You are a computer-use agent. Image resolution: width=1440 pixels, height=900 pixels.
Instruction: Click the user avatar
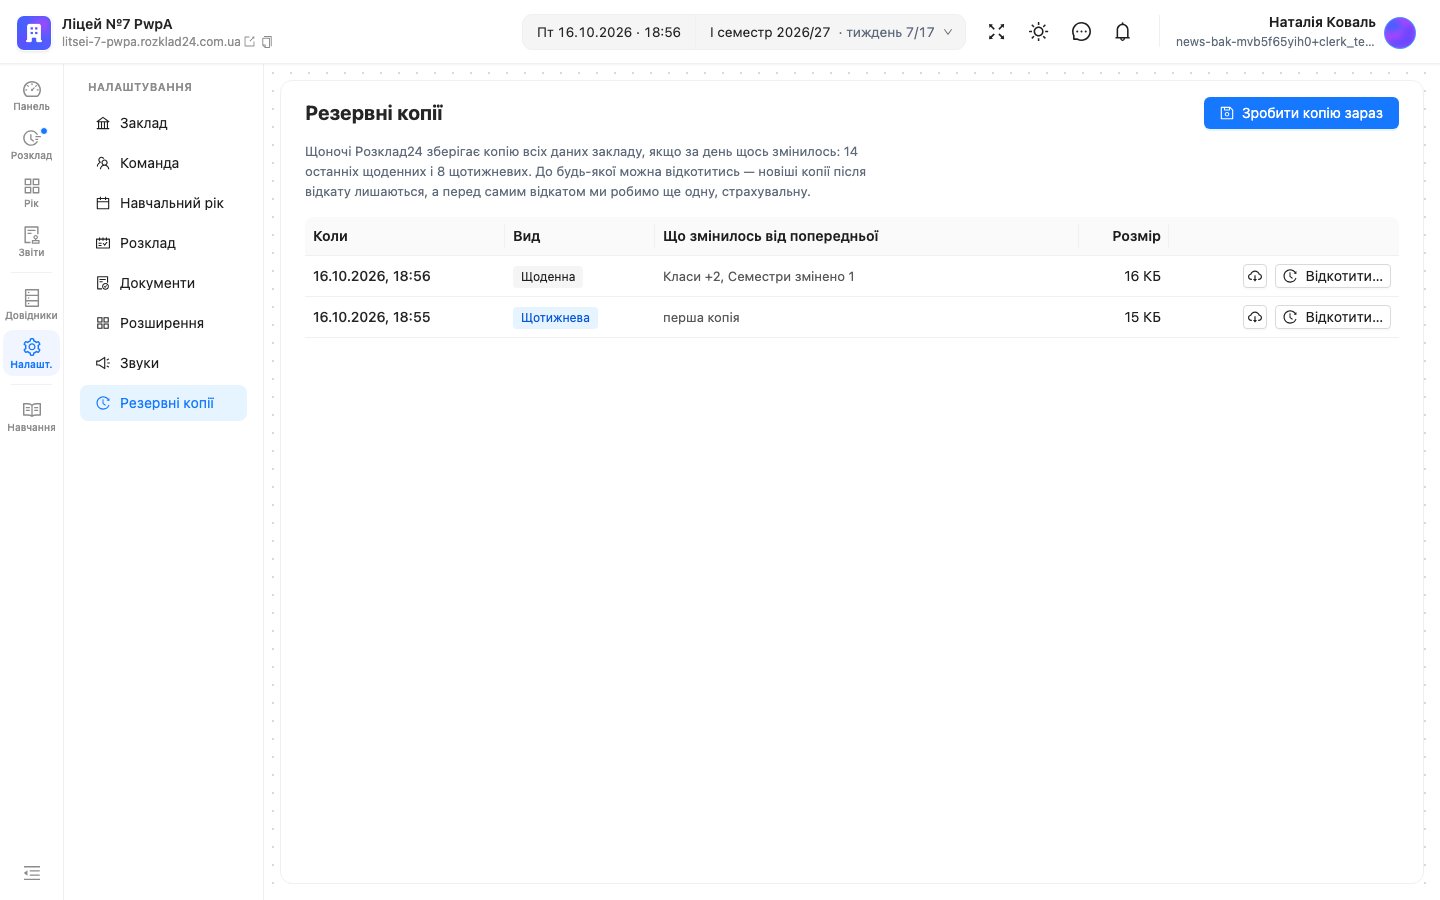click(1400, 32)
